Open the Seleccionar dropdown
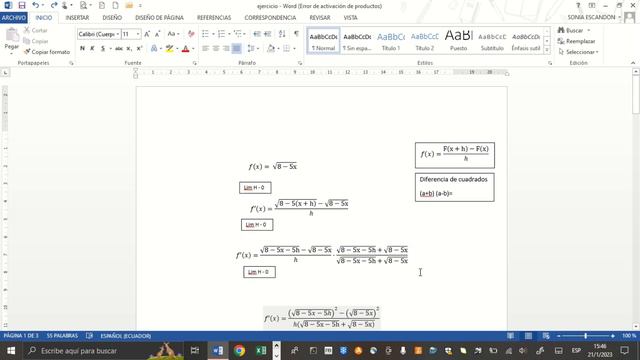This screenshot has width=640, height=360. 578,52
